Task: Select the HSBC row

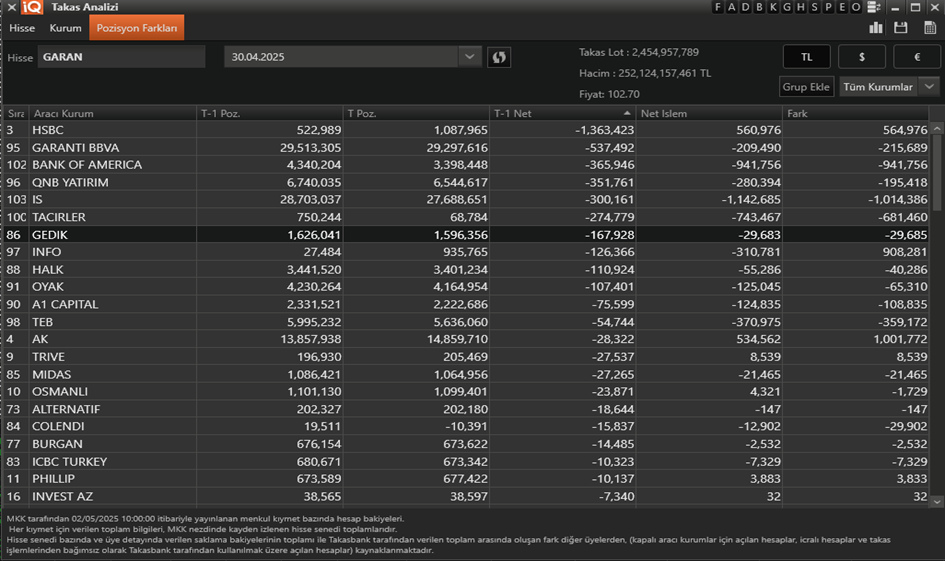Action: pos(466,130)
